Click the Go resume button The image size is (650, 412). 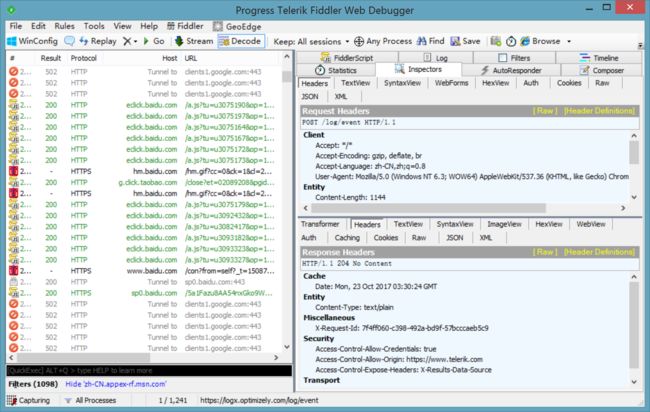pos(154,41)
